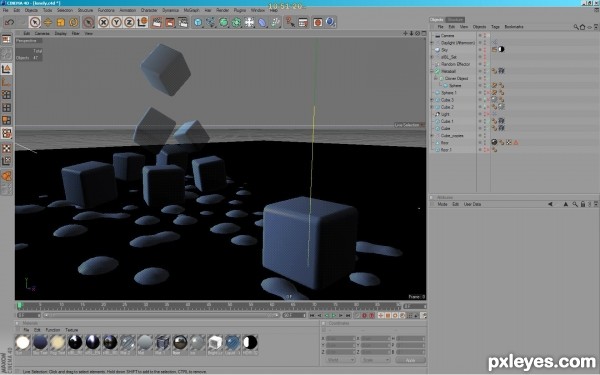Click the green current-frame marker on timeline

(x=20, y=305)
